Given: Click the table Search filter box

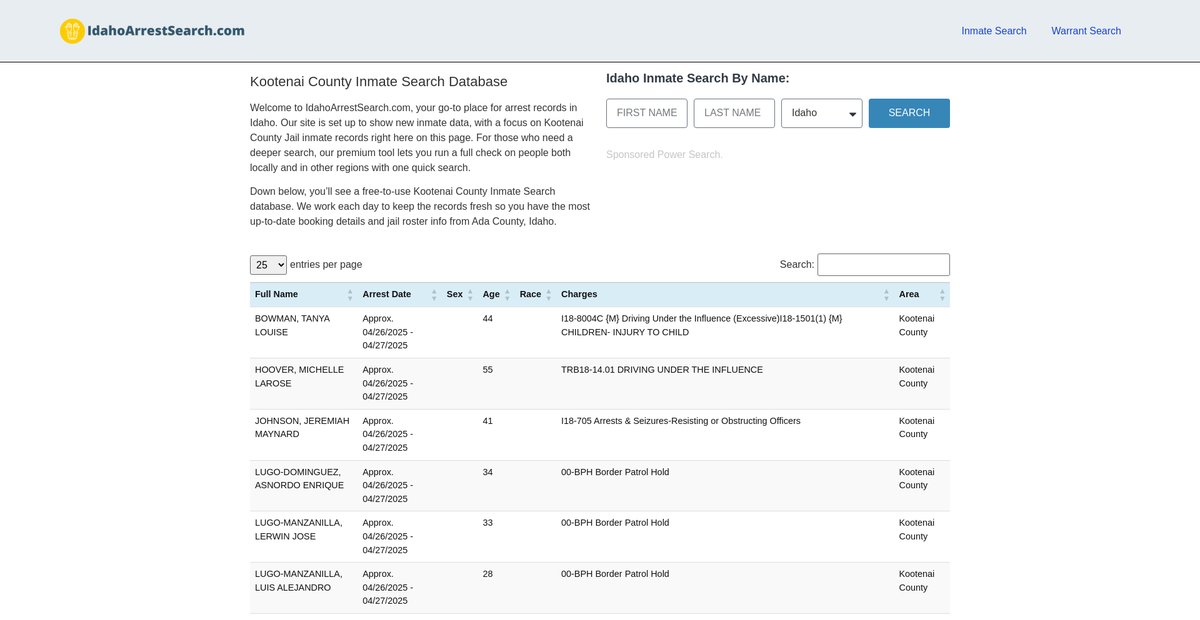Looking at the screenshot, I should [883, 265].
